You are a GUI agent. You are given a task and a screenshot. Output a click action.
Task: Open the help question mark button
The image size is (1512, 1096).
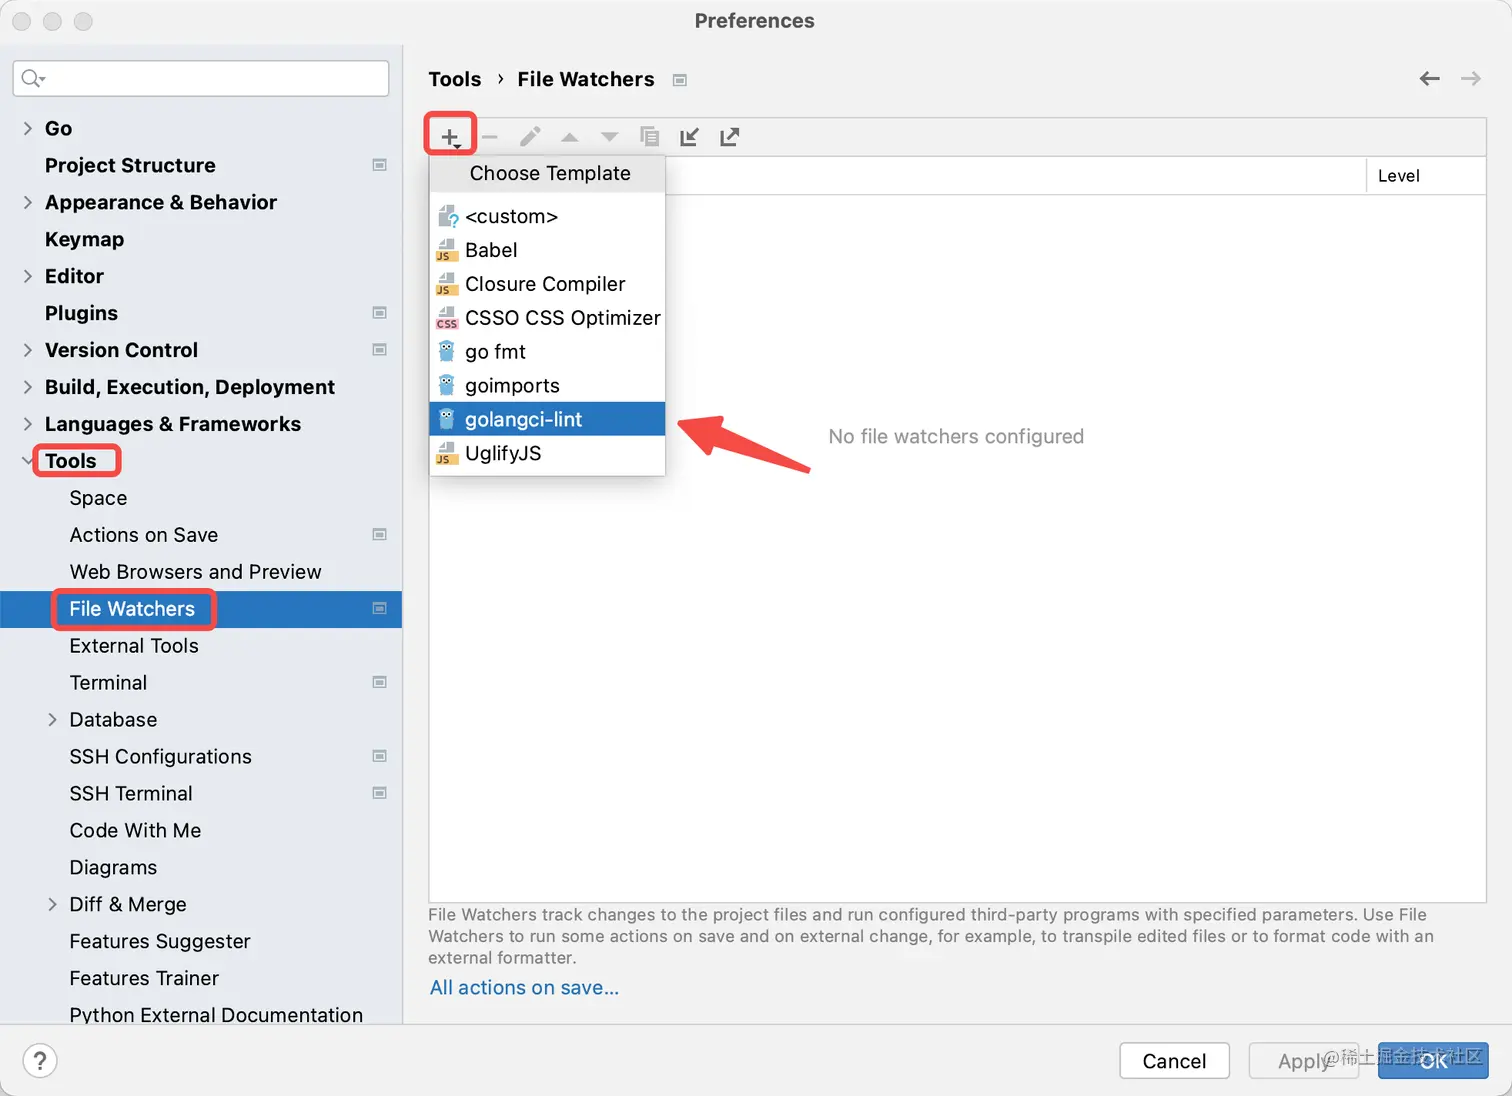[40, 1061]
